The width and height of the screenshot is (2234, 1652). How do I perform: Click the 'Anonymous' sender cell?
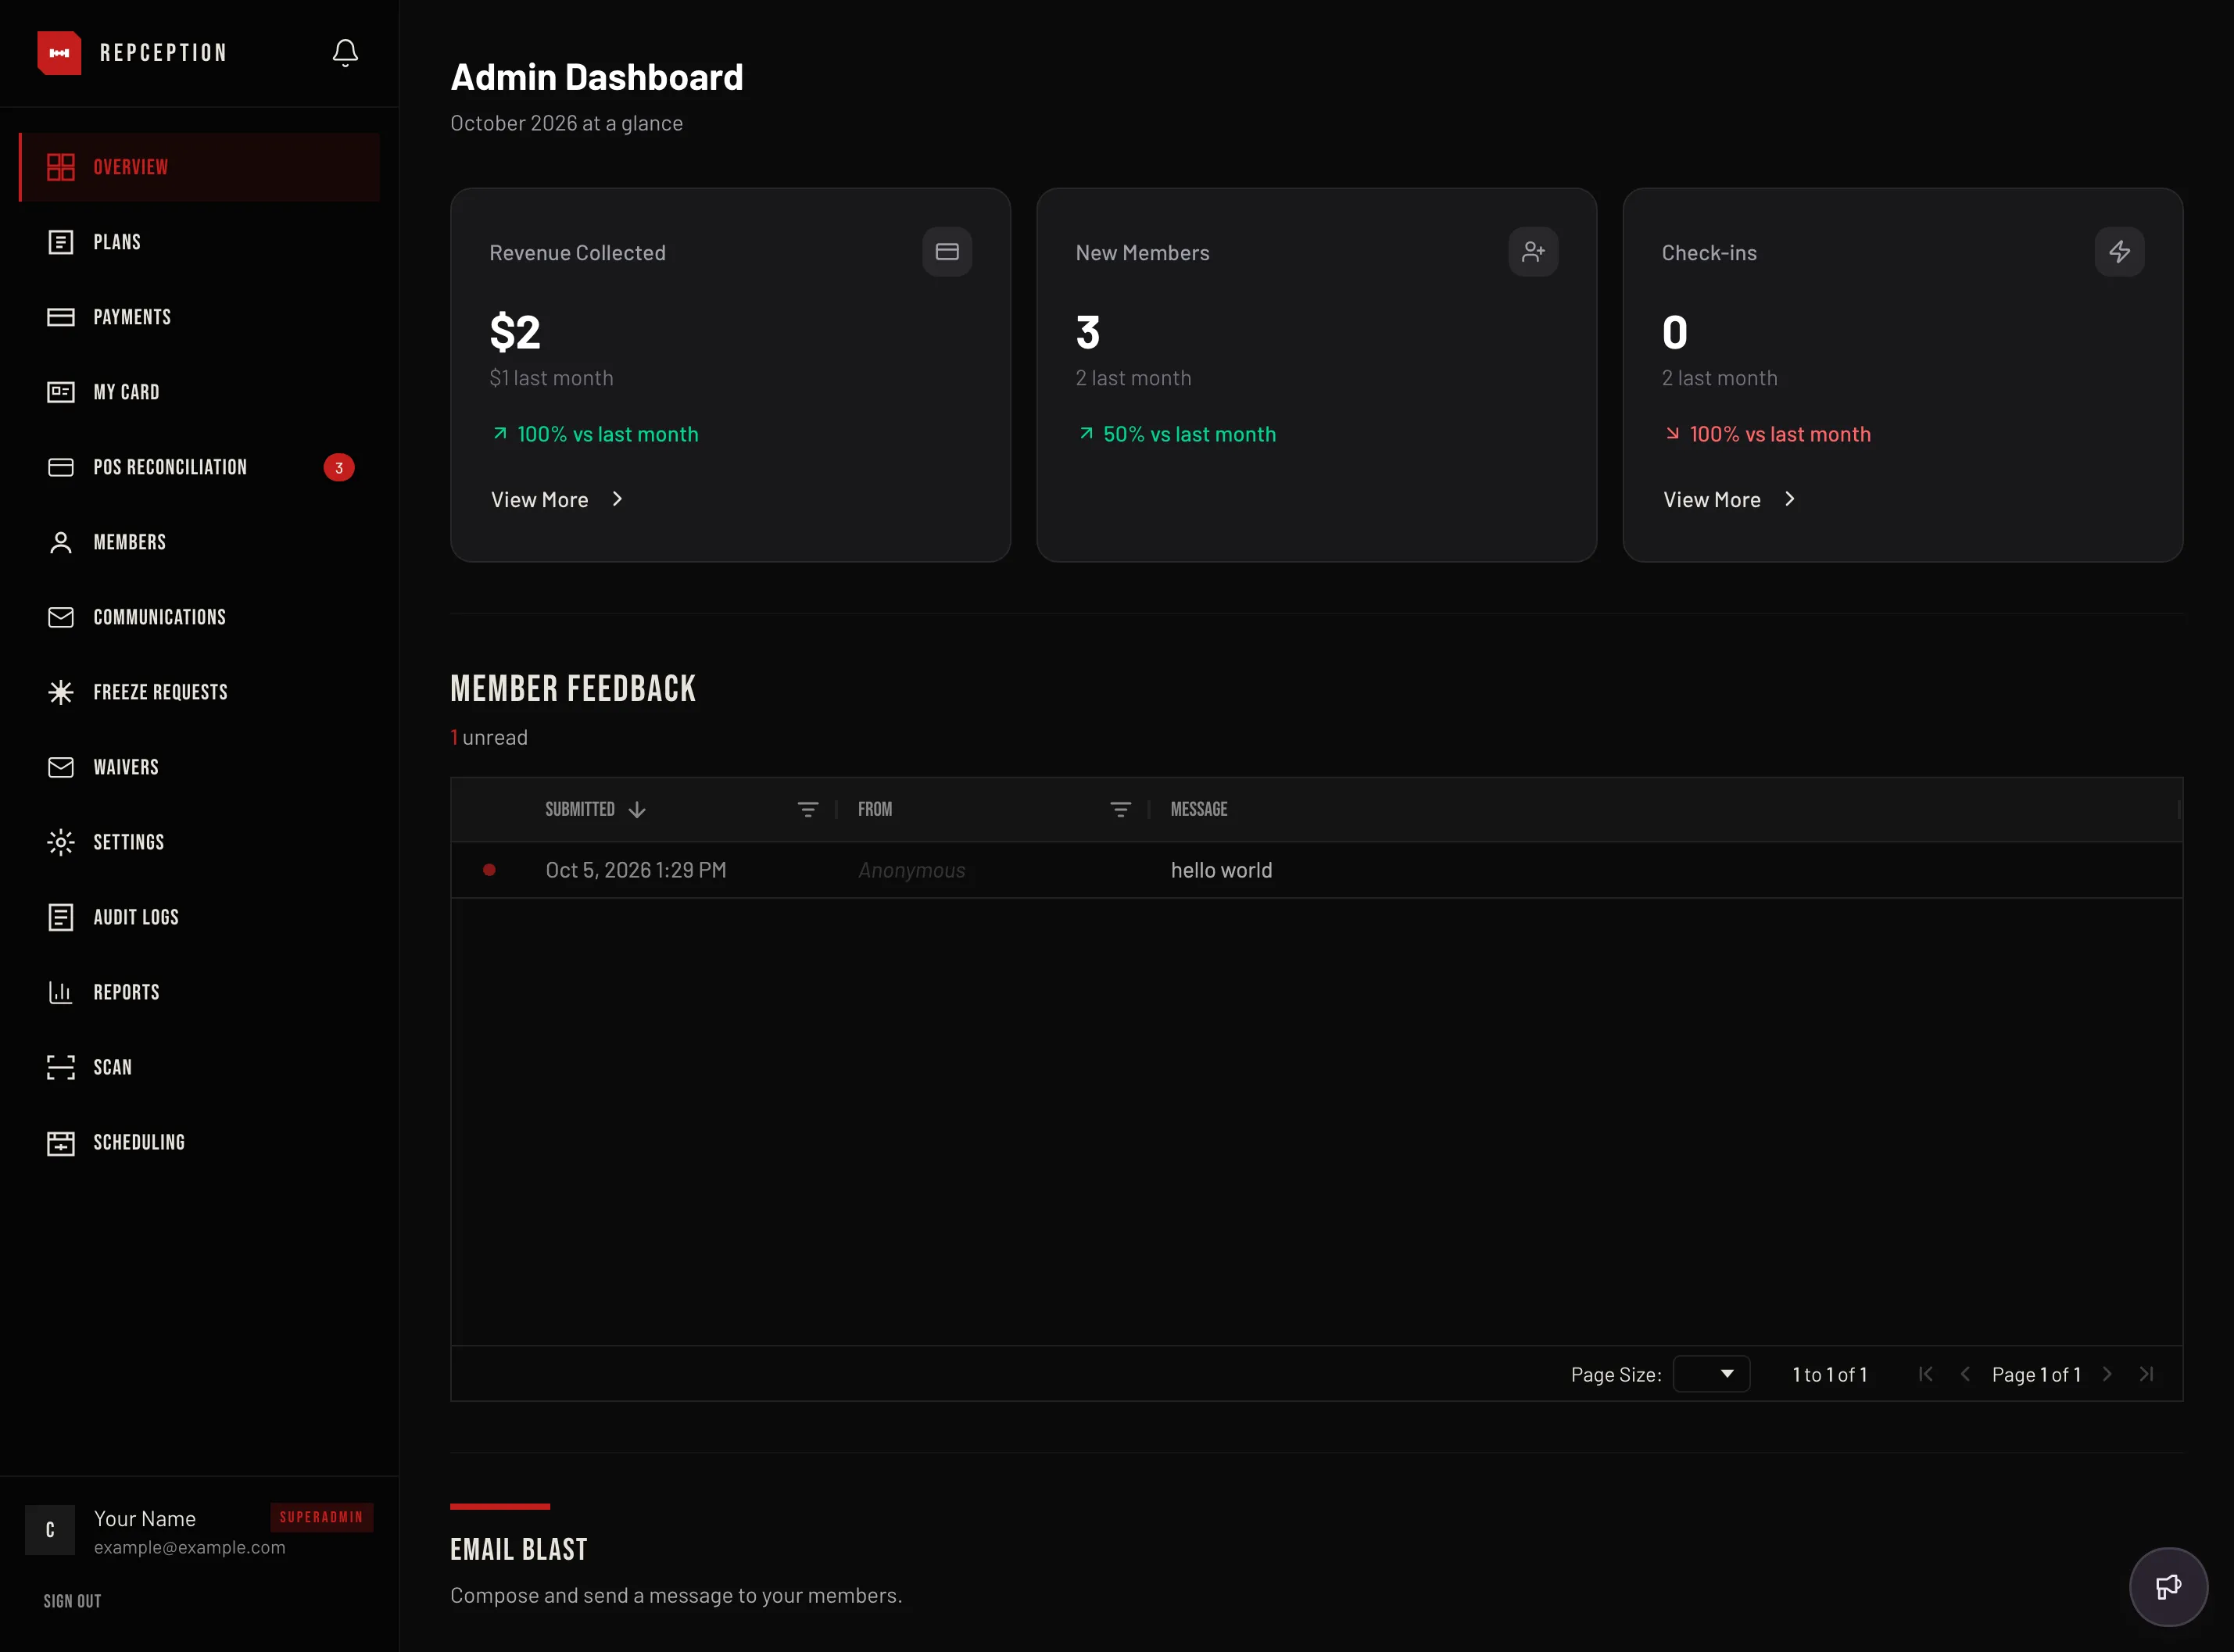[911, 870]
